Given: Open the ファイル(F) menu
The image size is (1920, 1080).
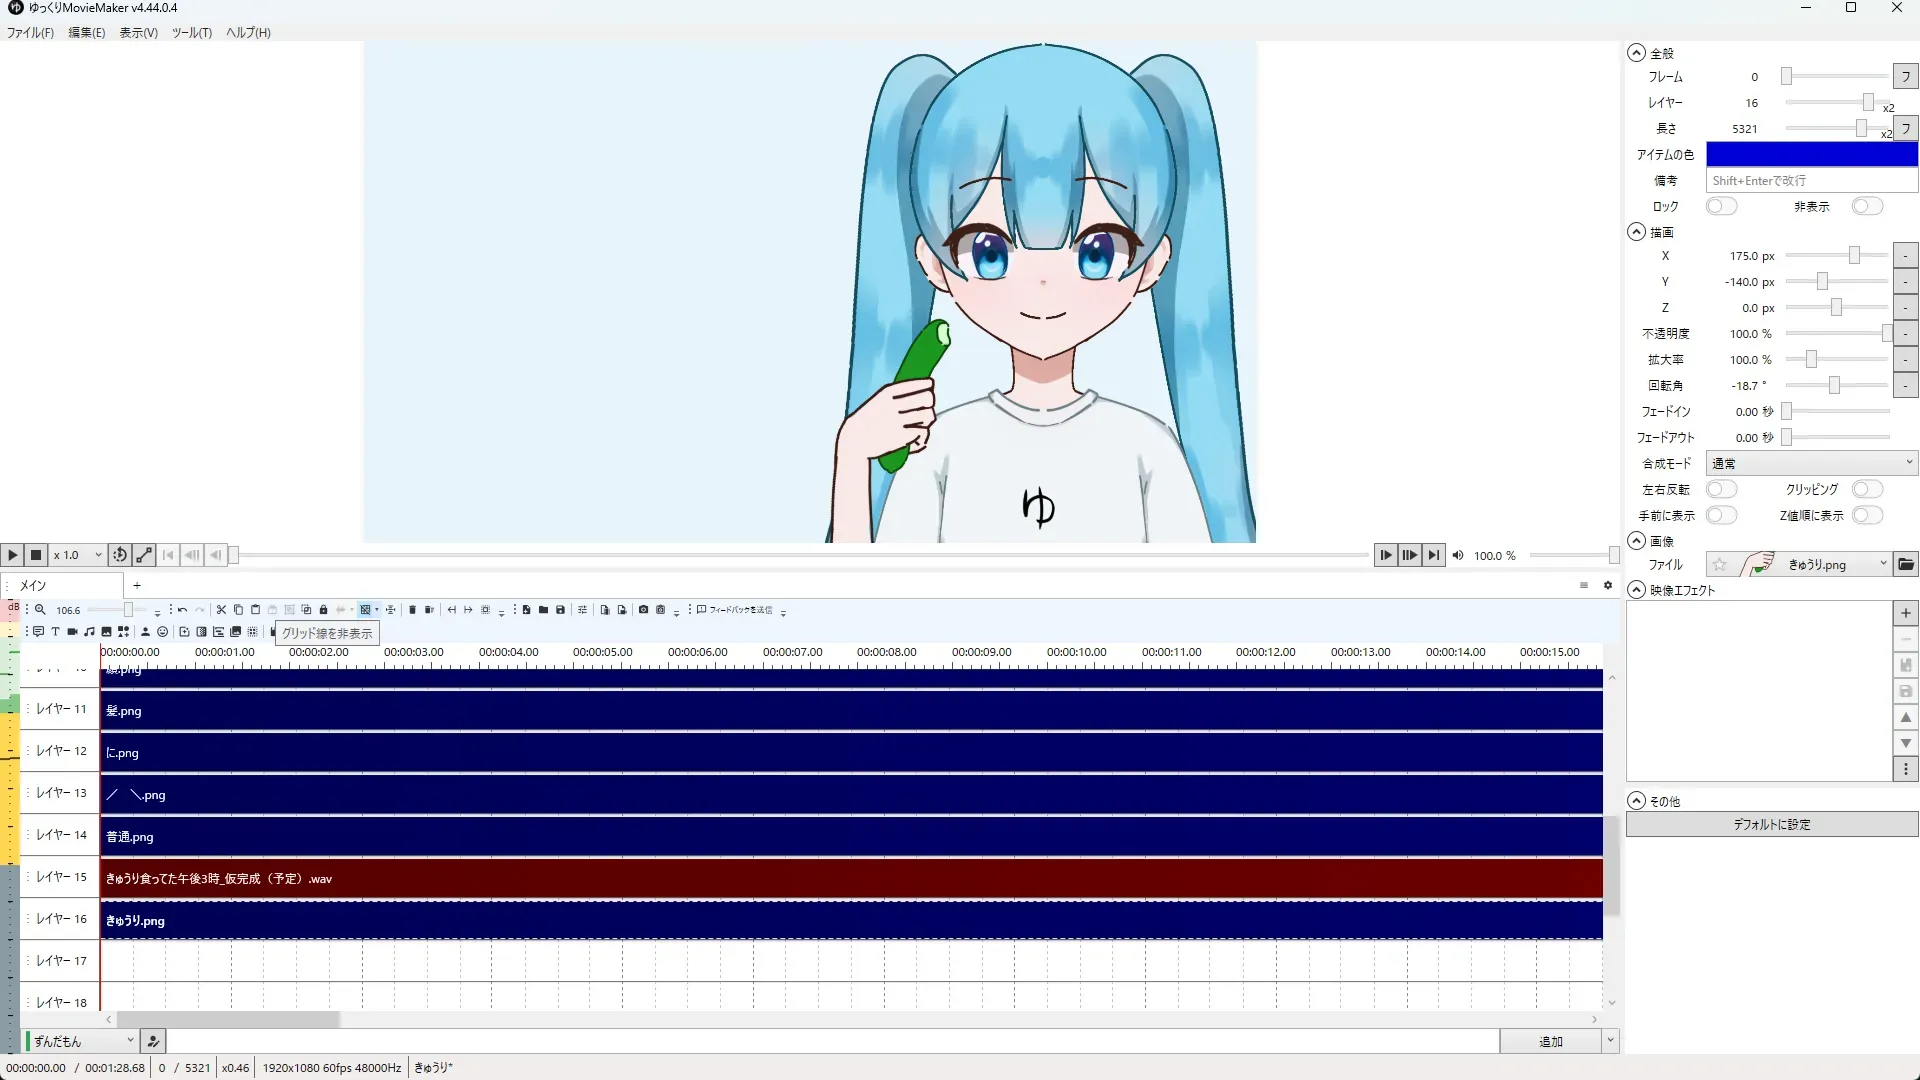Looking at the screenshot, I should (30, 33).
